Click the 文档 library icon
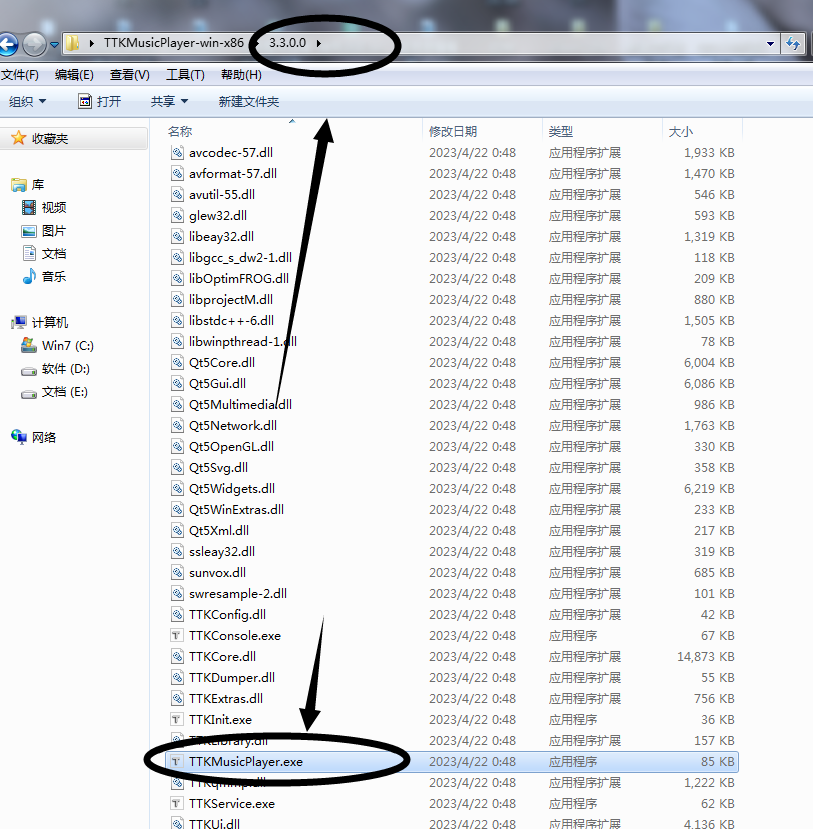 click(x=29, y=254)
